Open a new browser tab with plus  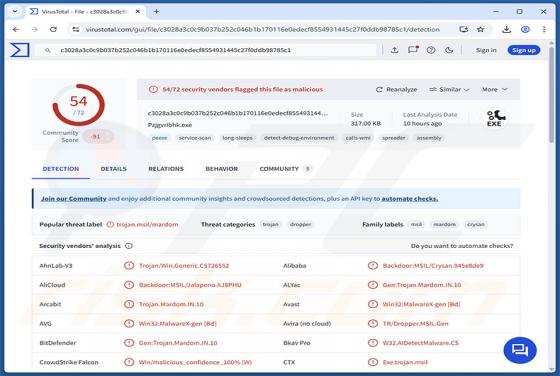(156, 11)
